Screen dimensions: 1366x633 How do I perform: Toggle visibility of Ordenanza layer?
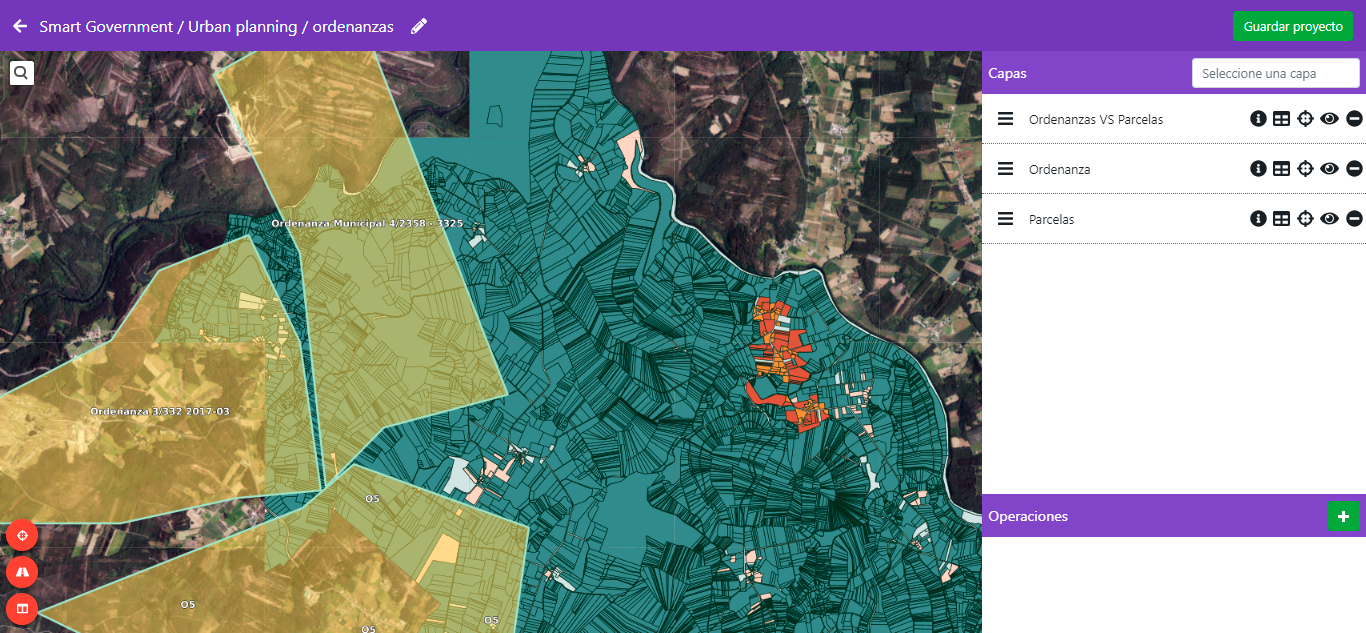1329,169
